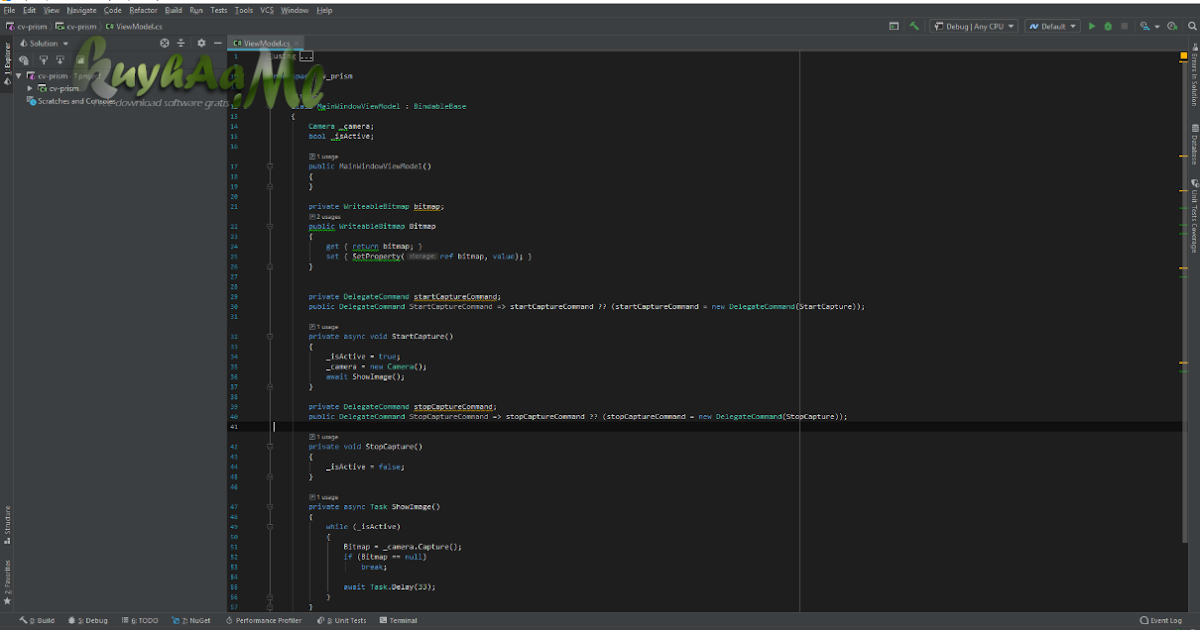Click the collapse-all icon in Explorer header
The height and width of the screenshot is (630, 1200).
point(181,43)
